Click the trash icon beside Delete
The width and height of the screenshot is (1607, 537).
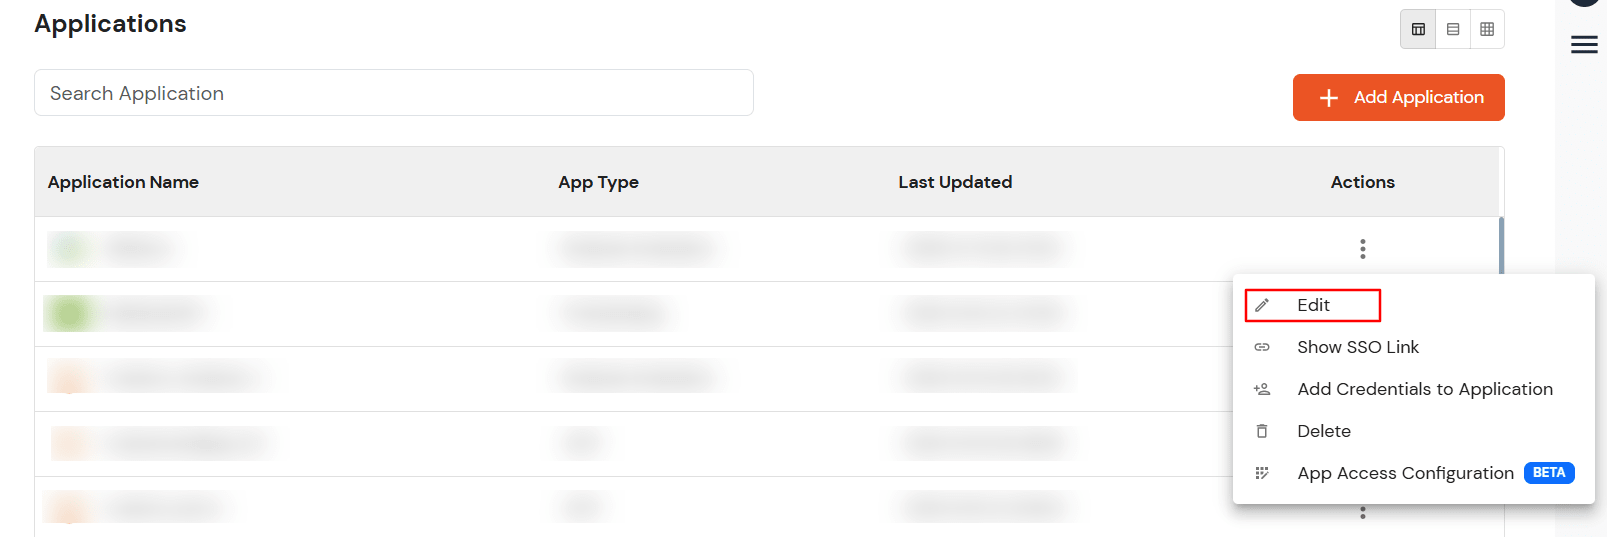pos(1262,431)
